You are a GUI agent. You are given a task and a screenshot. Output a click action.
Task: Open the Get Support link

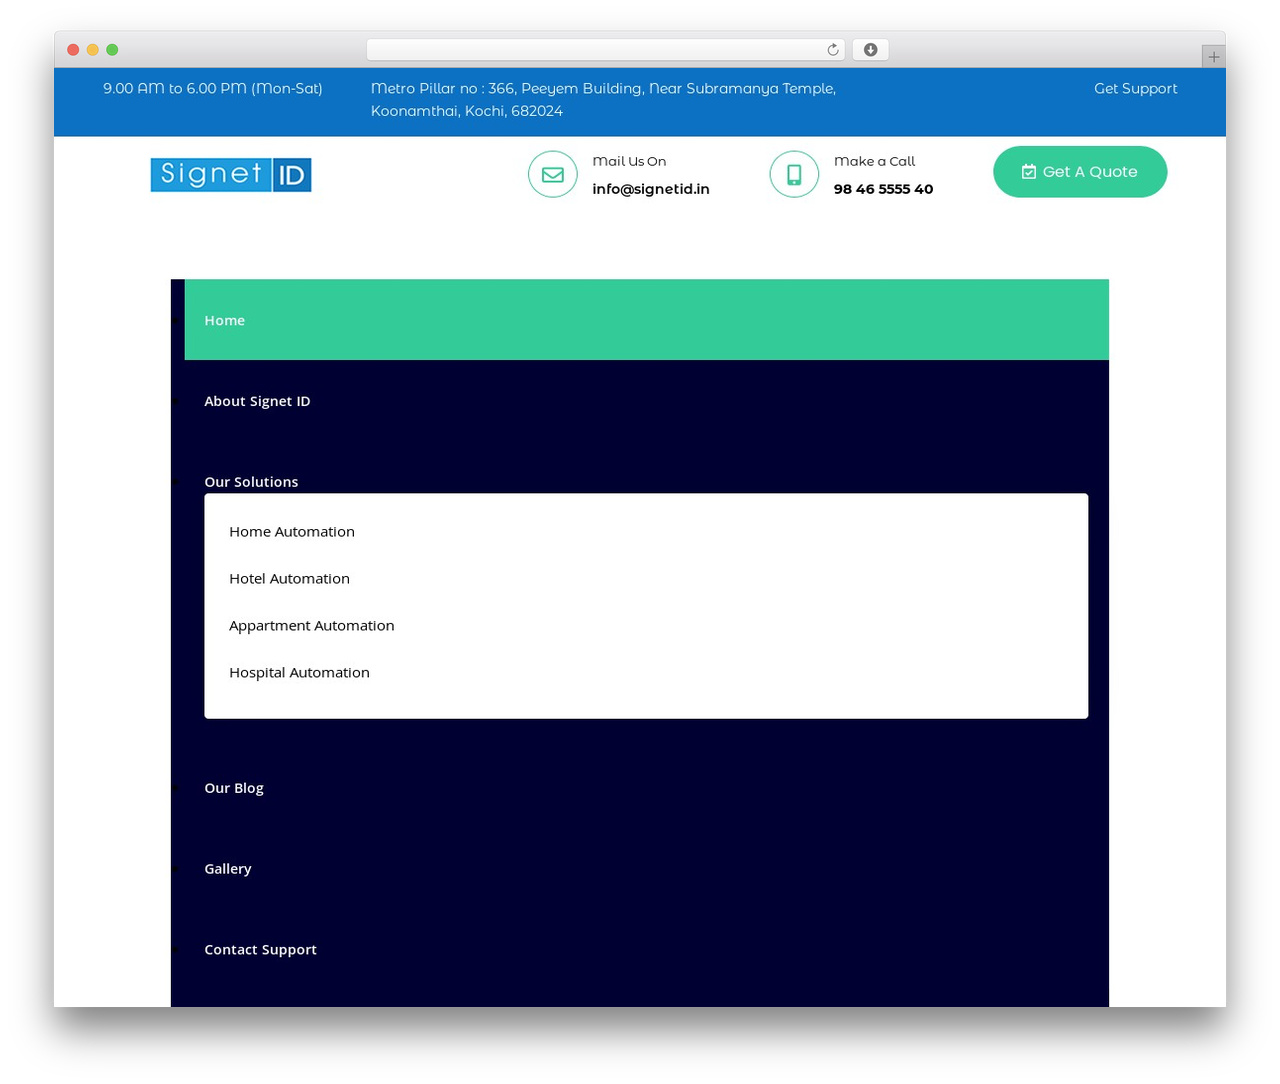pos(1135,88)
